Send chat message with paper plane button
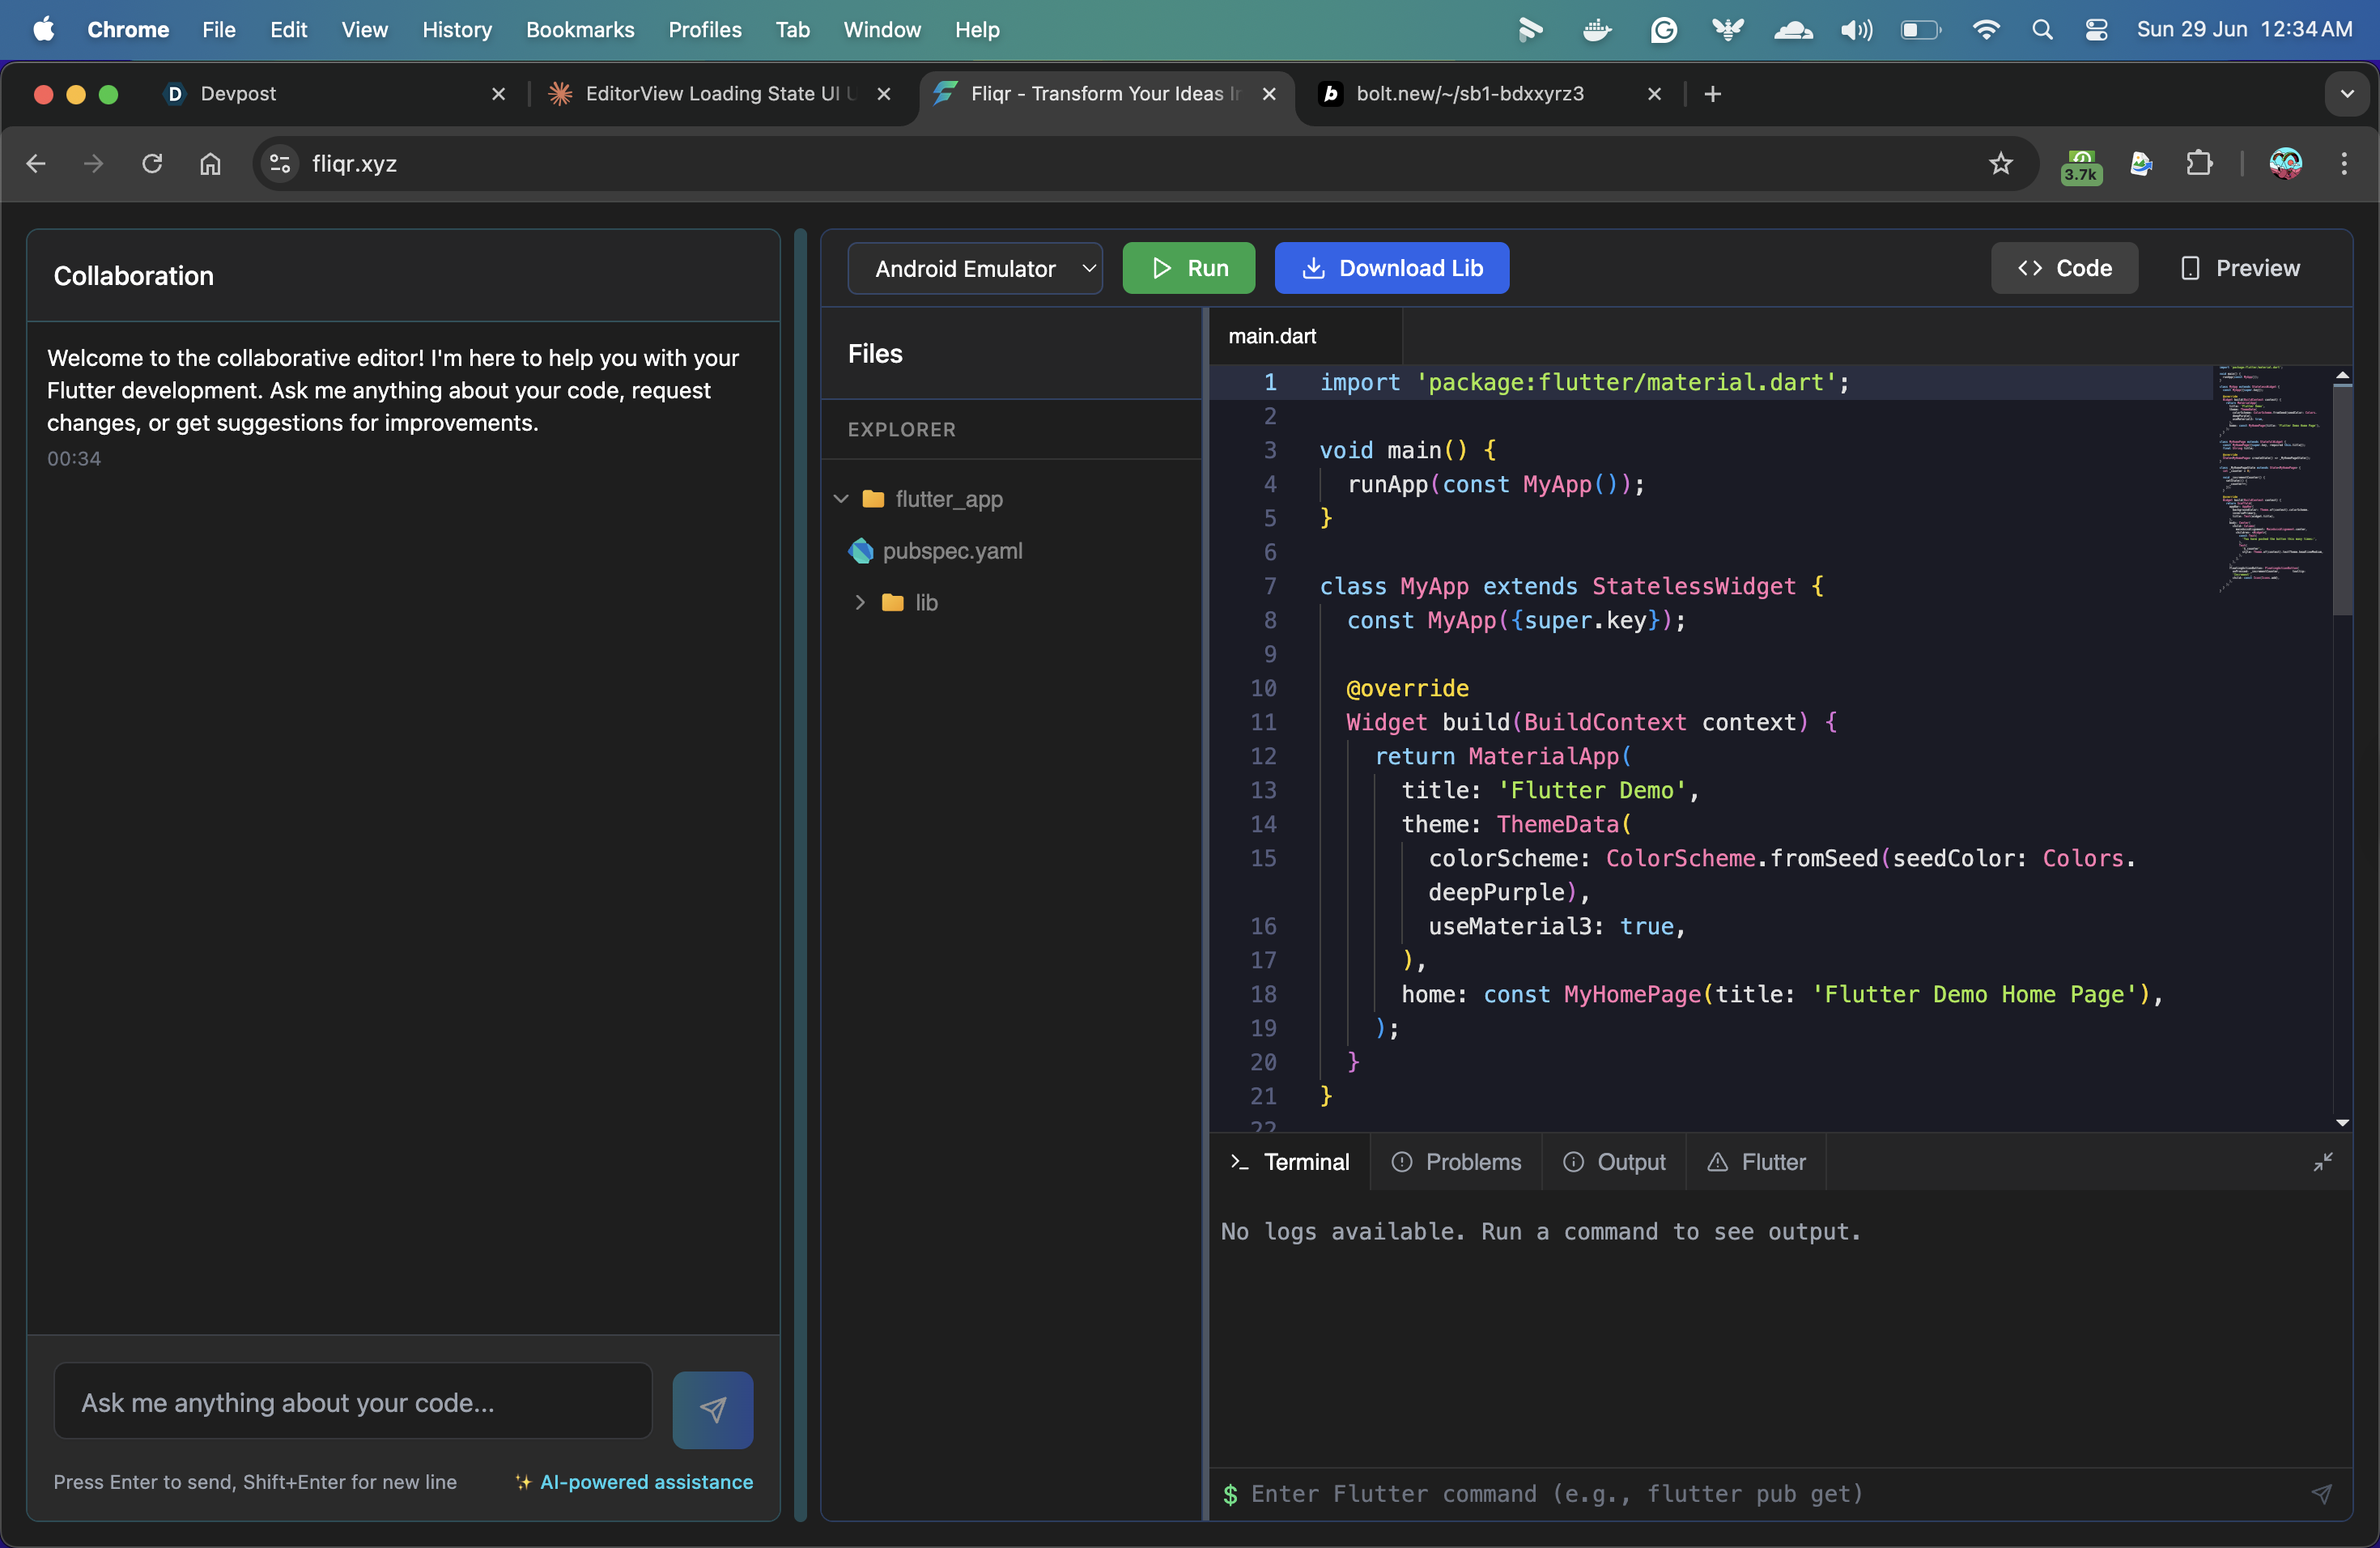Screen dimensions: 2380x1548 712,1409
